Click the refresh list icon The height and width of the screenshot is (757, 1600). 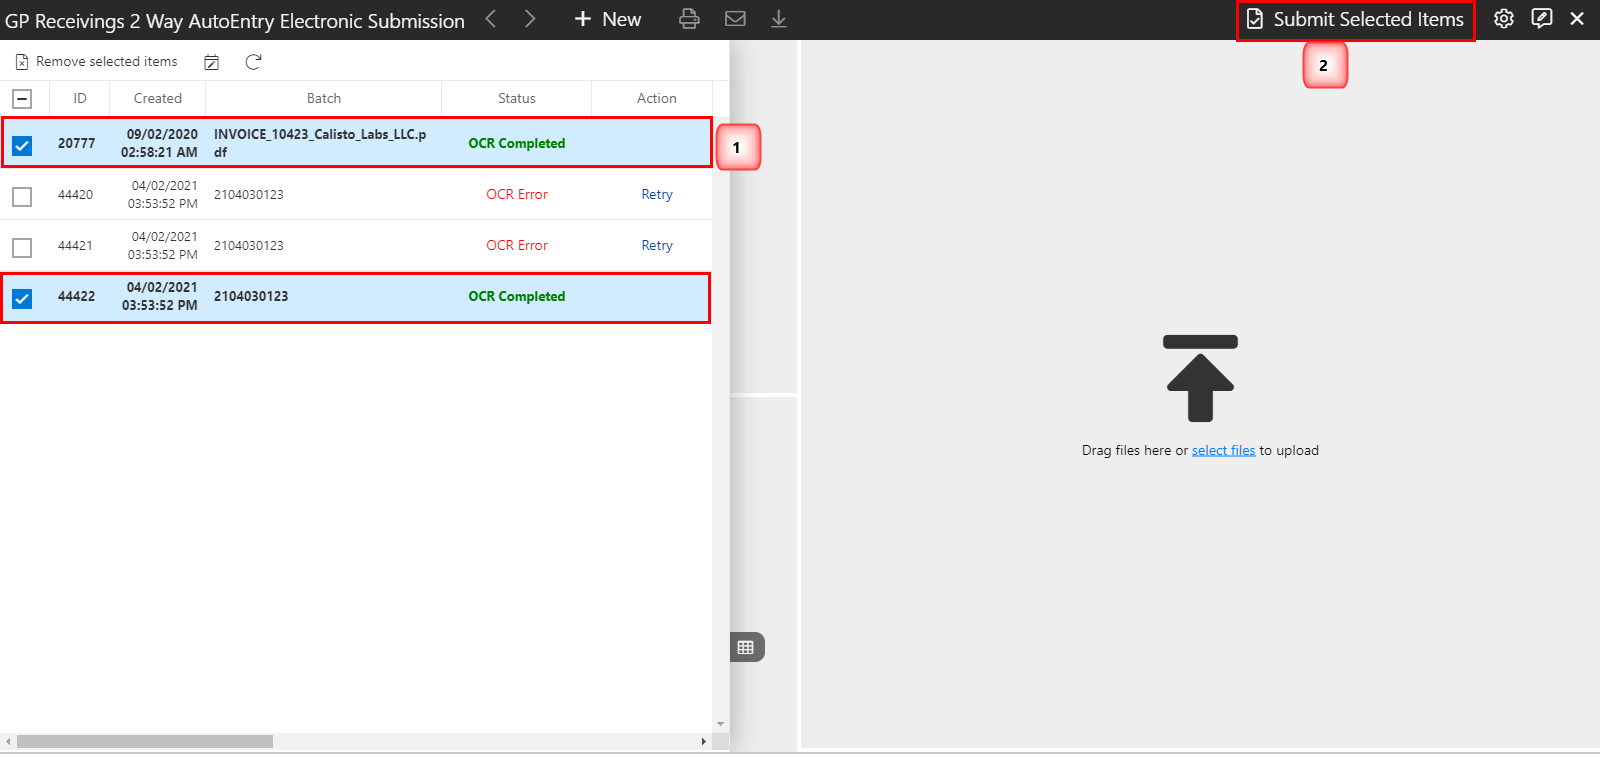[x=253, y=62]
